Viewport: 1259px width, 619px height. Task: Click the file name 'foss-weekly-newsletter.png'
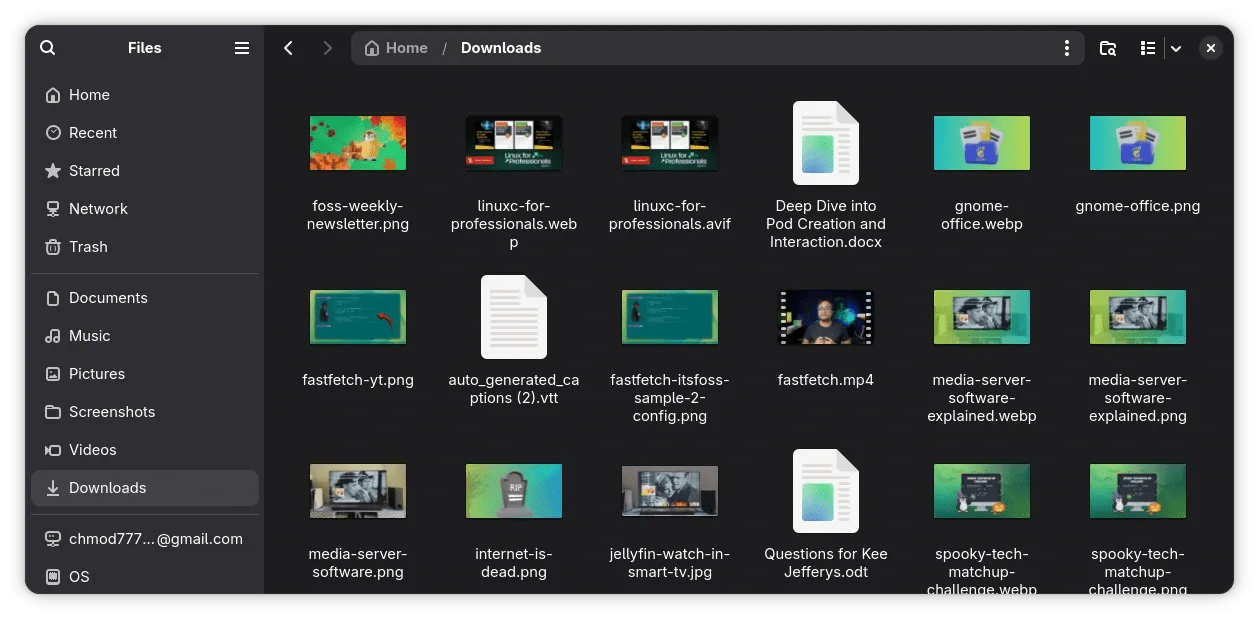coord(358,215)
